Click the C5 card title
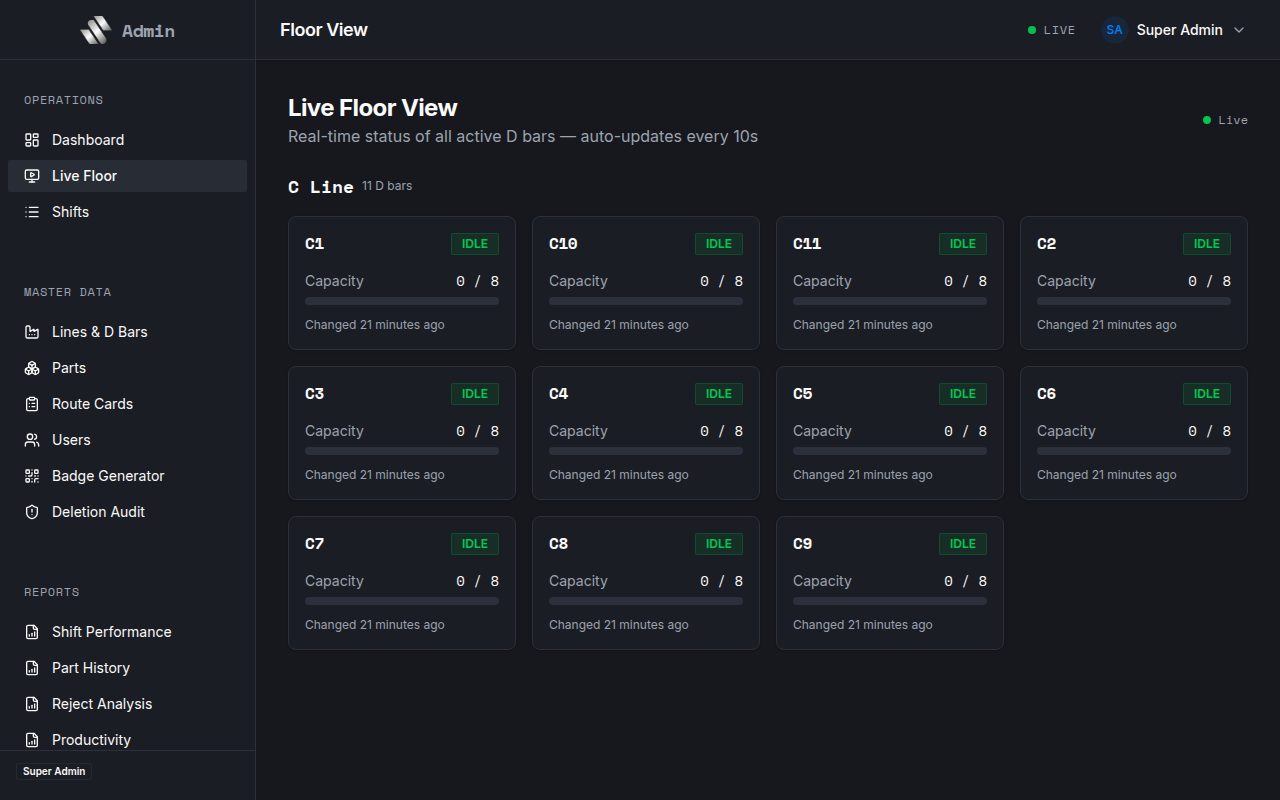The image size is (1280, 800). click(803, 394)
